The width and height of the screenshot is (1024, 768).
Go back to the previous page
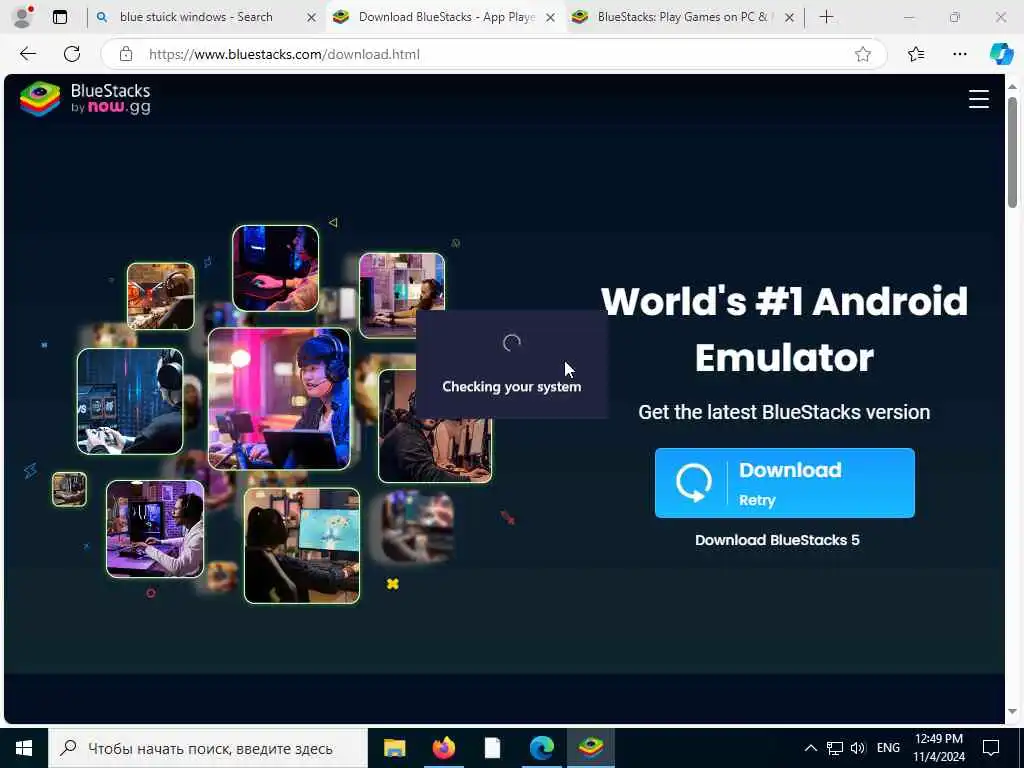pos(28,54)
